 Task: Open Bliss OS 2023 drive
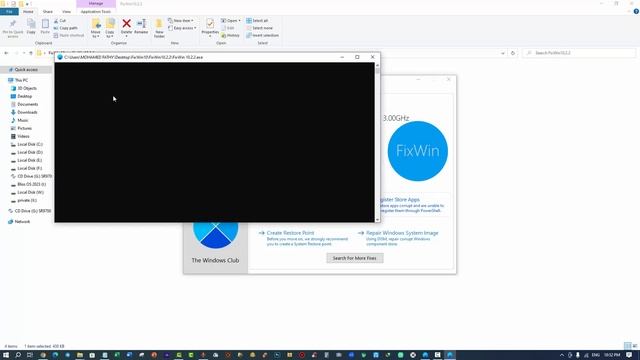pos(31,184)
